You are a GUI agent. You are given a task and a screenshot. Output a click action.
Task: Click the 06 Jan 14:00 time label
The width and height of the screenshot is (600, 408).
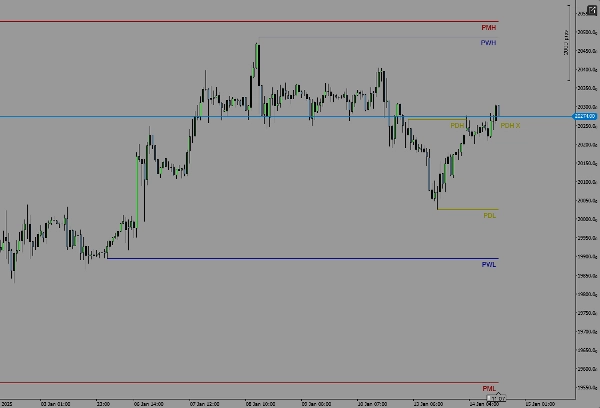pos(150,404)
